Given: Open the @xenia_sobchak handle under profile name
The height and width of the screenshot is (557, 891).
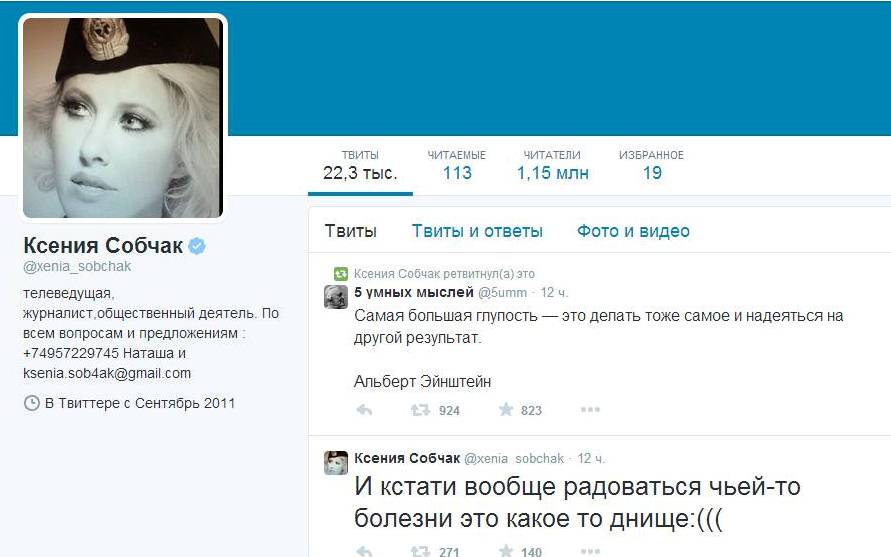Looking at the screenshot, I should pos(77,267).
